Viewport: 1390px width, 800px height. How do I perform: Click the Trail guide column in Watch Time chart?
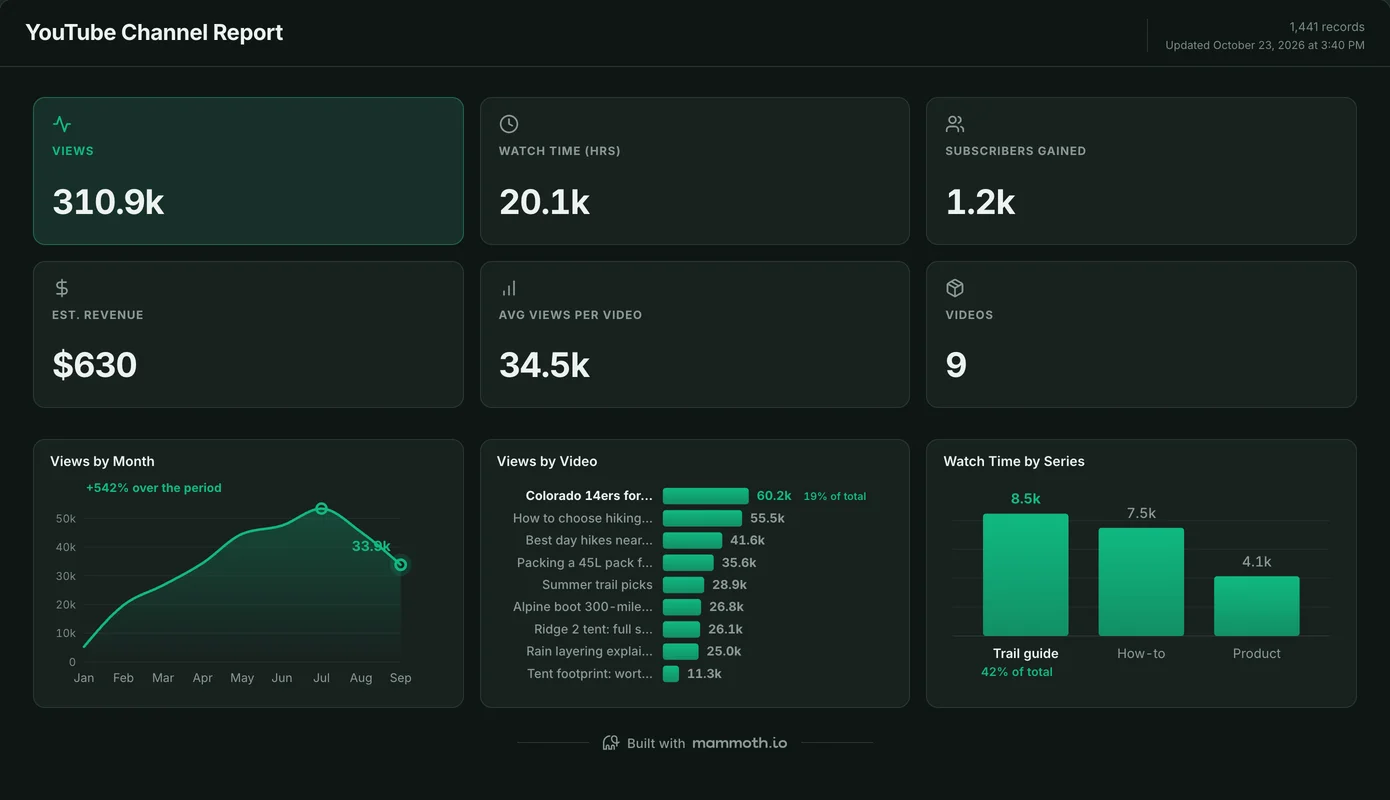point(1025,575)
